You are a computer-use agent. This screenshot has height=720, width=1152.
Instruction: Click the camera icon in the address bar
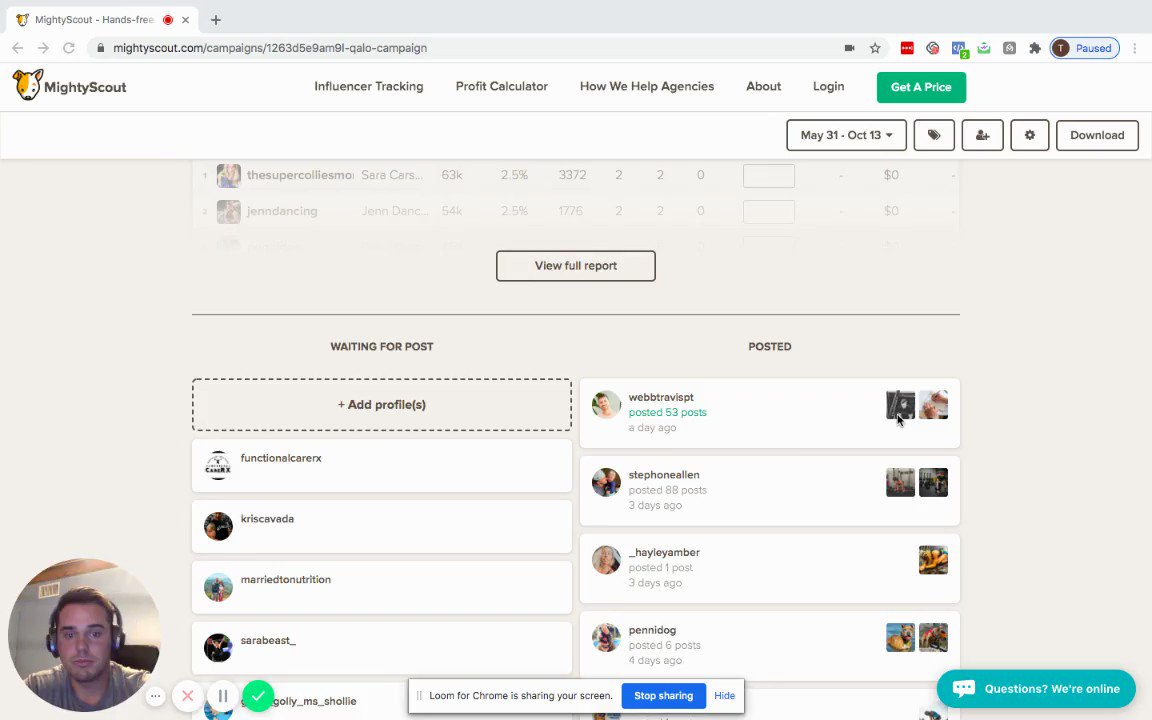[849, 48]
